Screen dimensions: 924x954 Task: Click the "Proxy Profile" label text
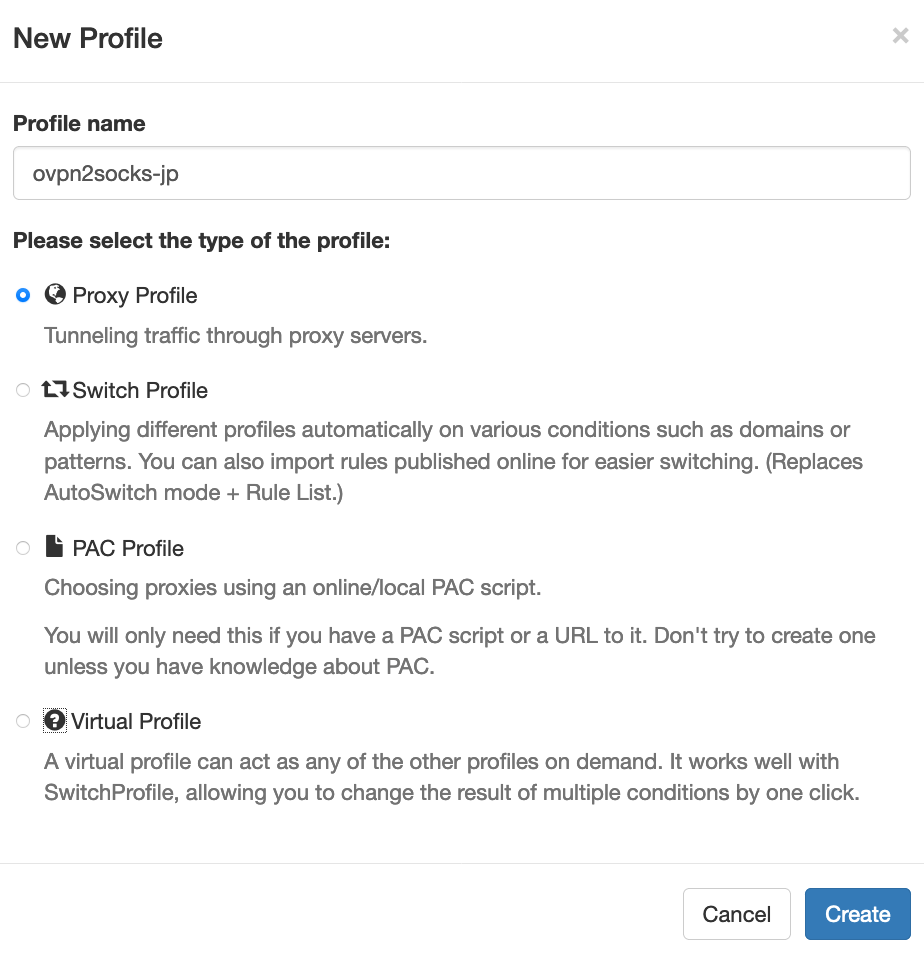click(x=135, y=296)
